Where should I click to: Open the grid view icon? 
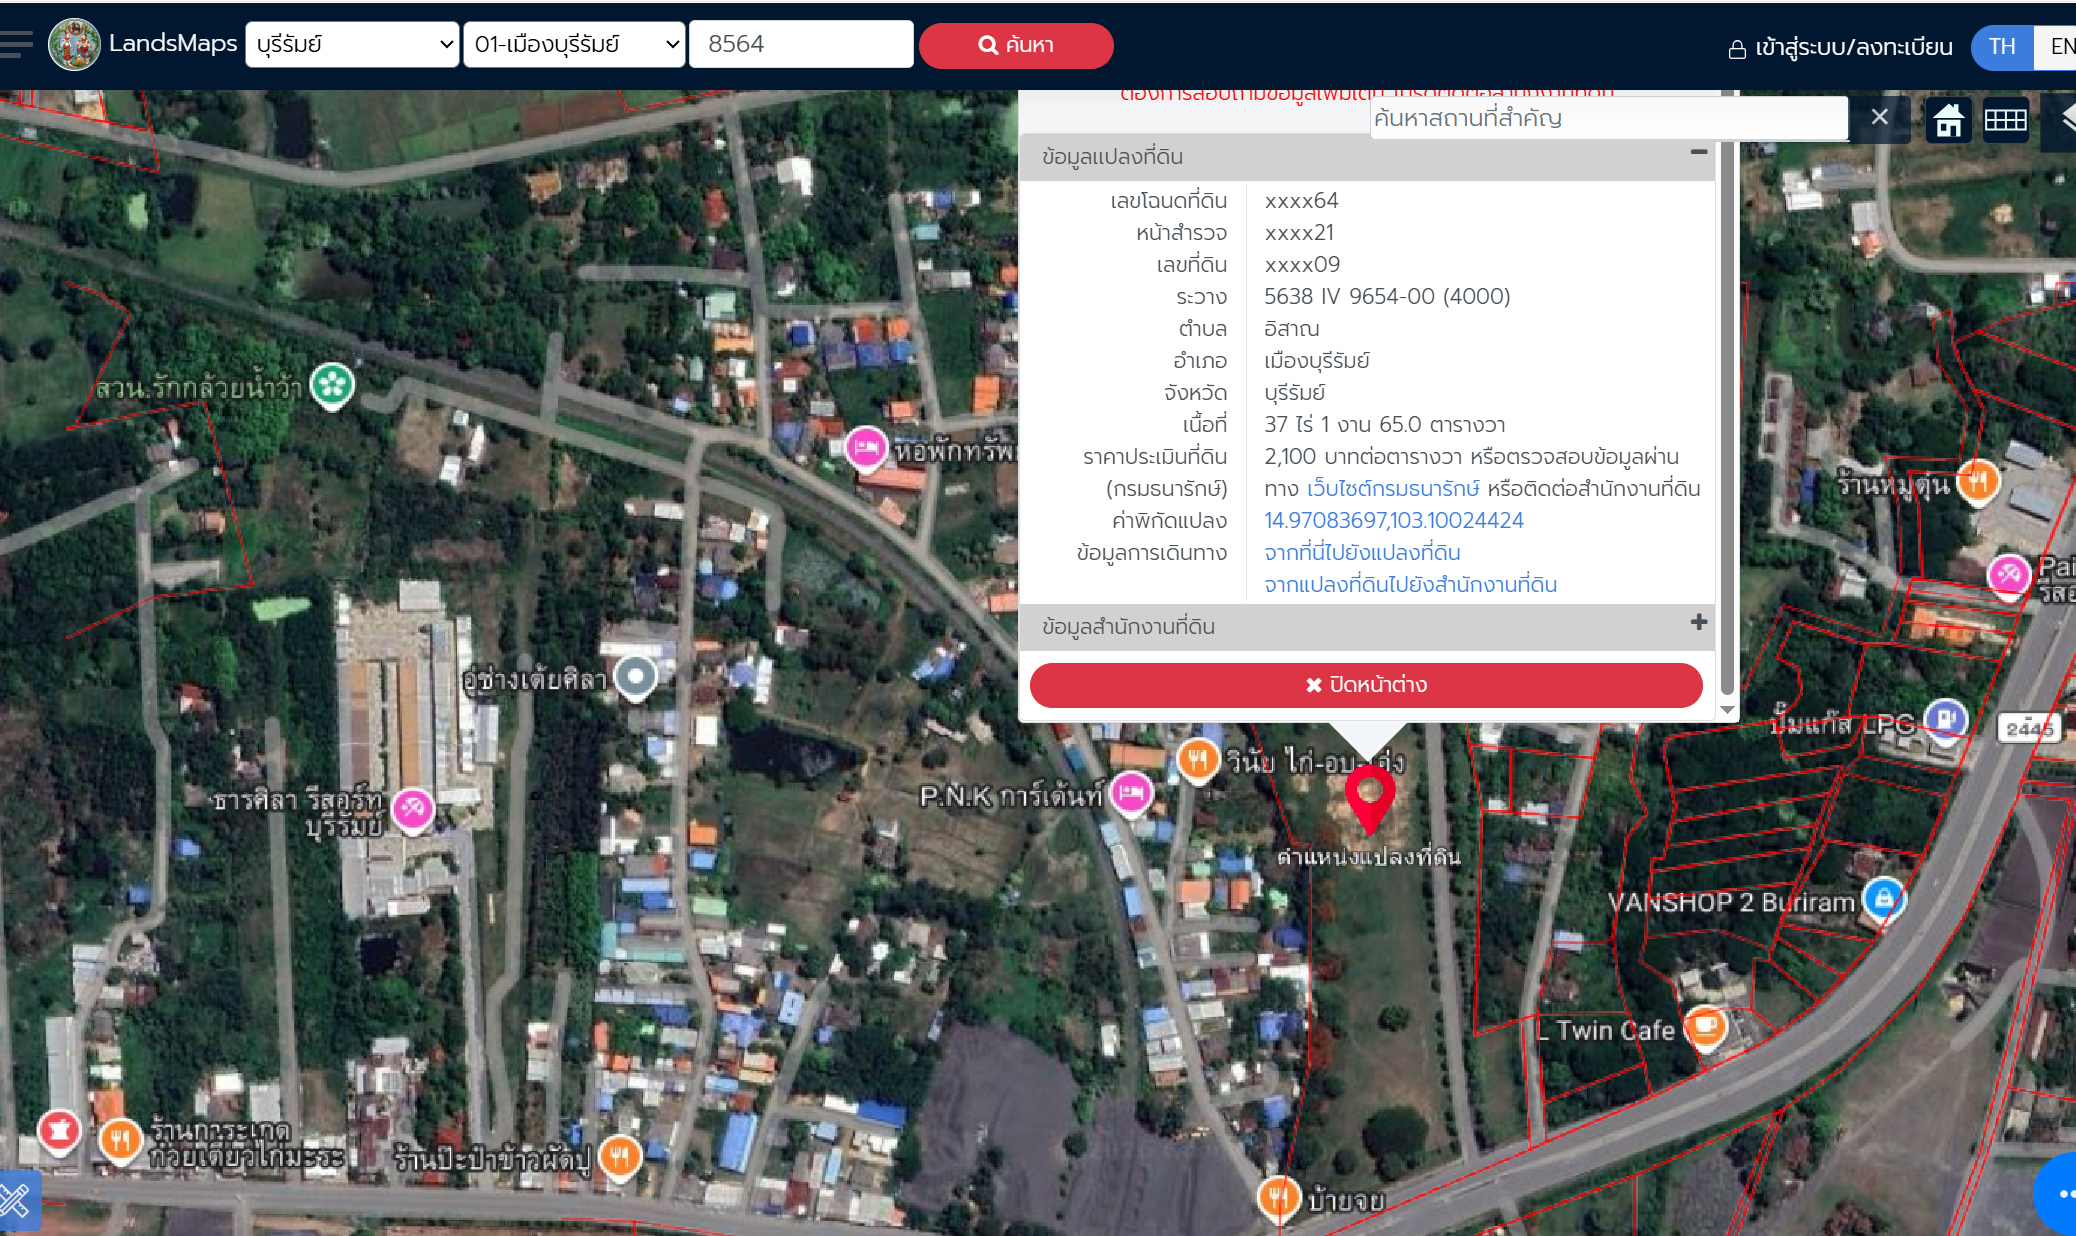pyautogui.click(x=2005, y=119)
